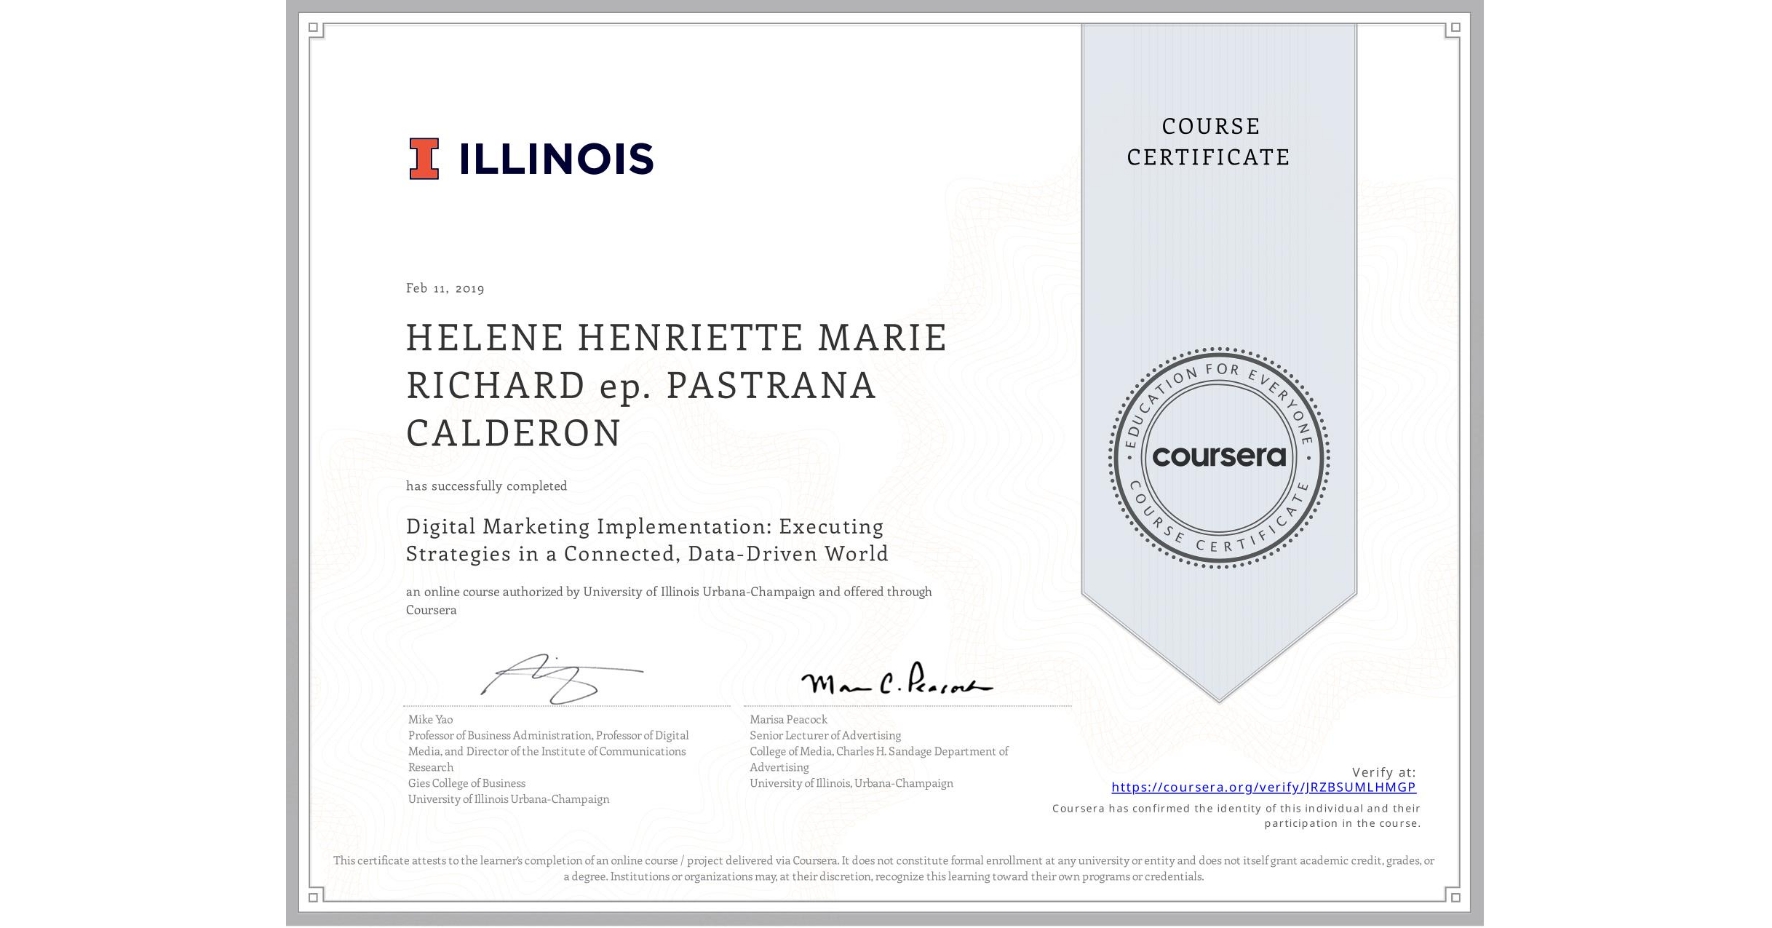Click the name line HELENE HENRIETTE MARIE

click(676, 338)
